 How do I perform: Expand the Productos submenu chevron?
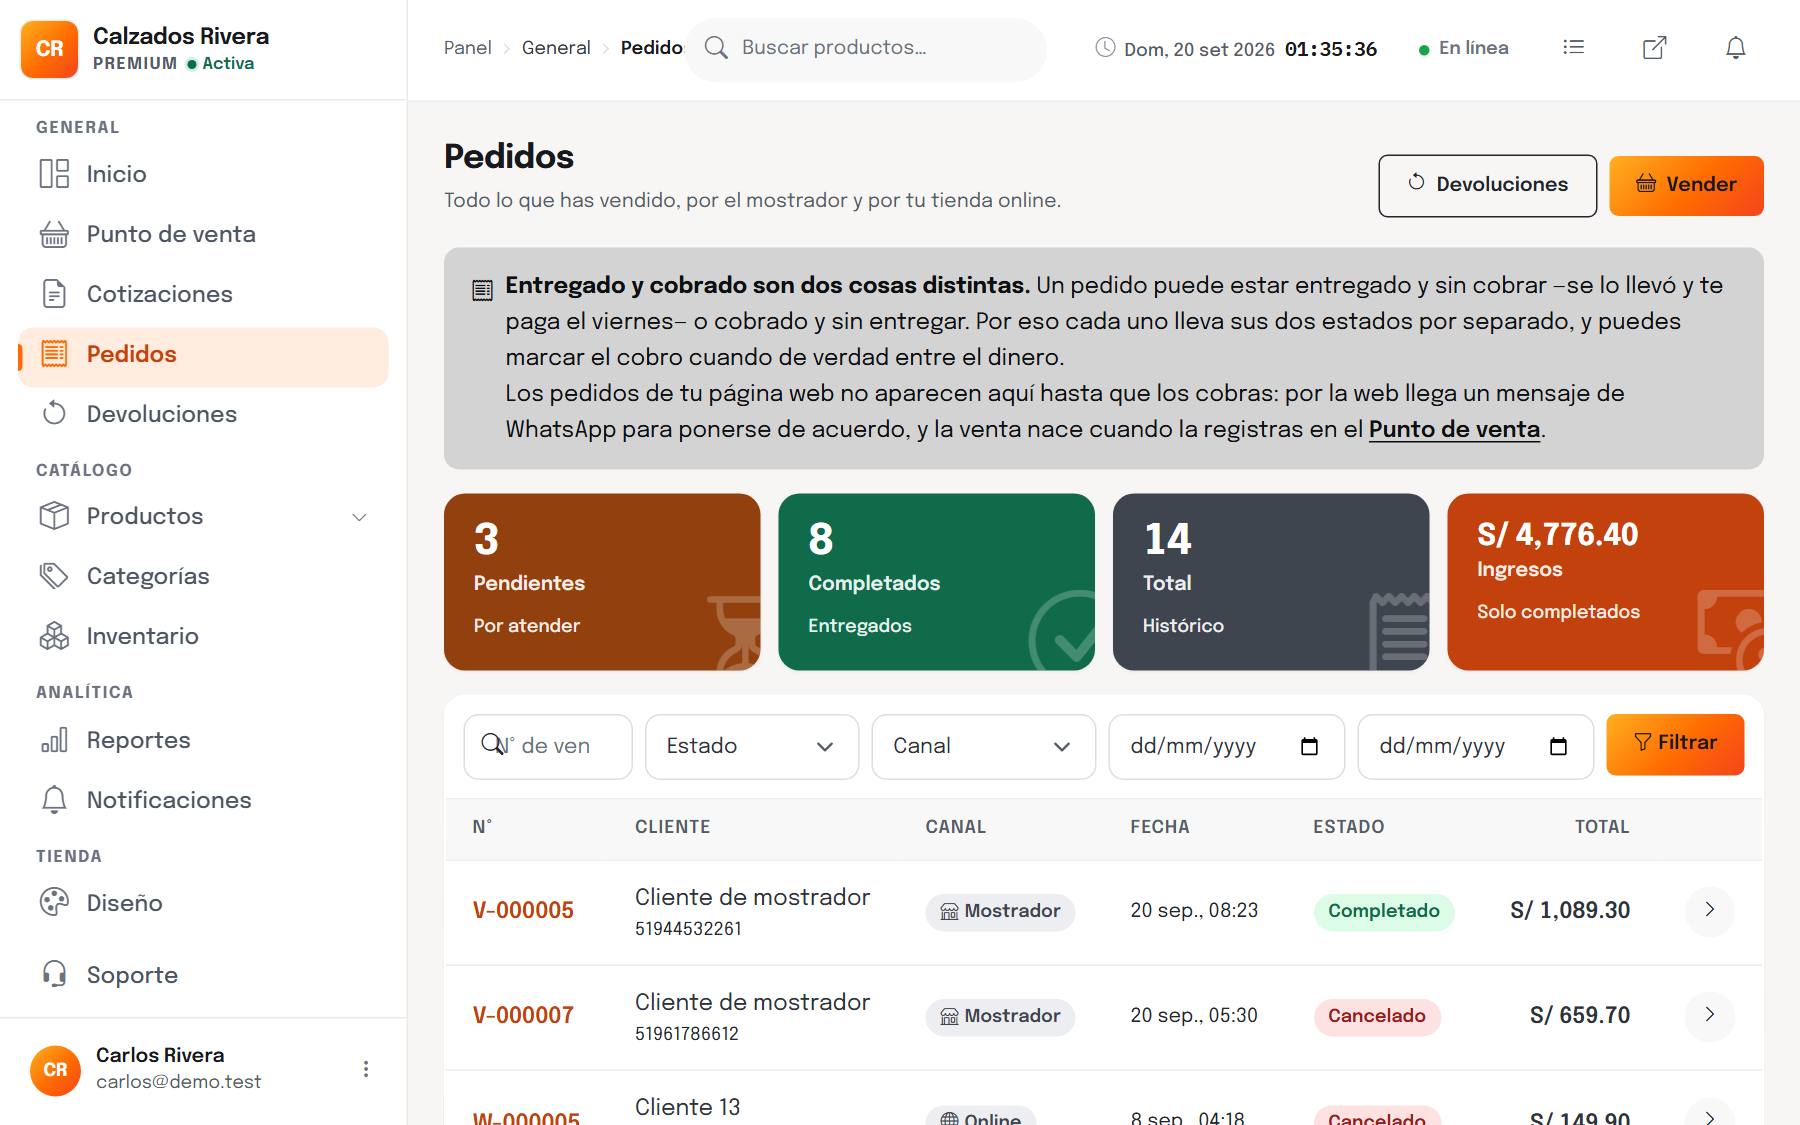click(x=359, y=517)
